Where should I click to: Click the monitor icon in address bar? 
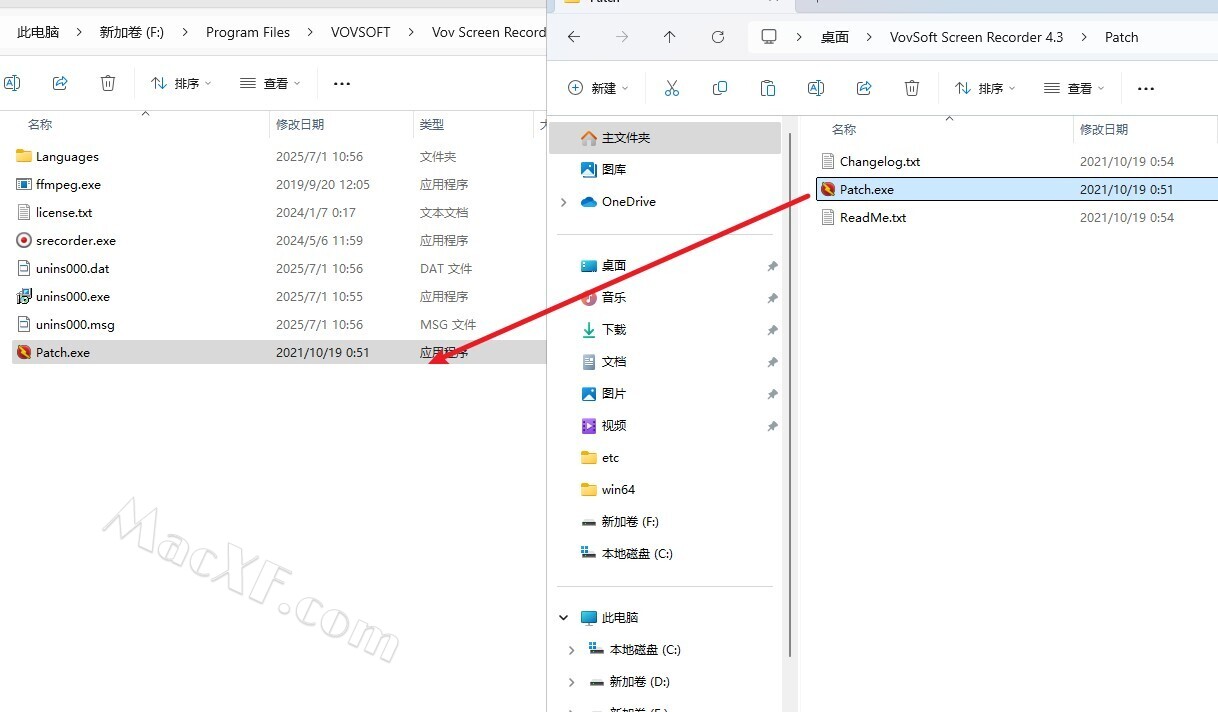click(769, 37)
